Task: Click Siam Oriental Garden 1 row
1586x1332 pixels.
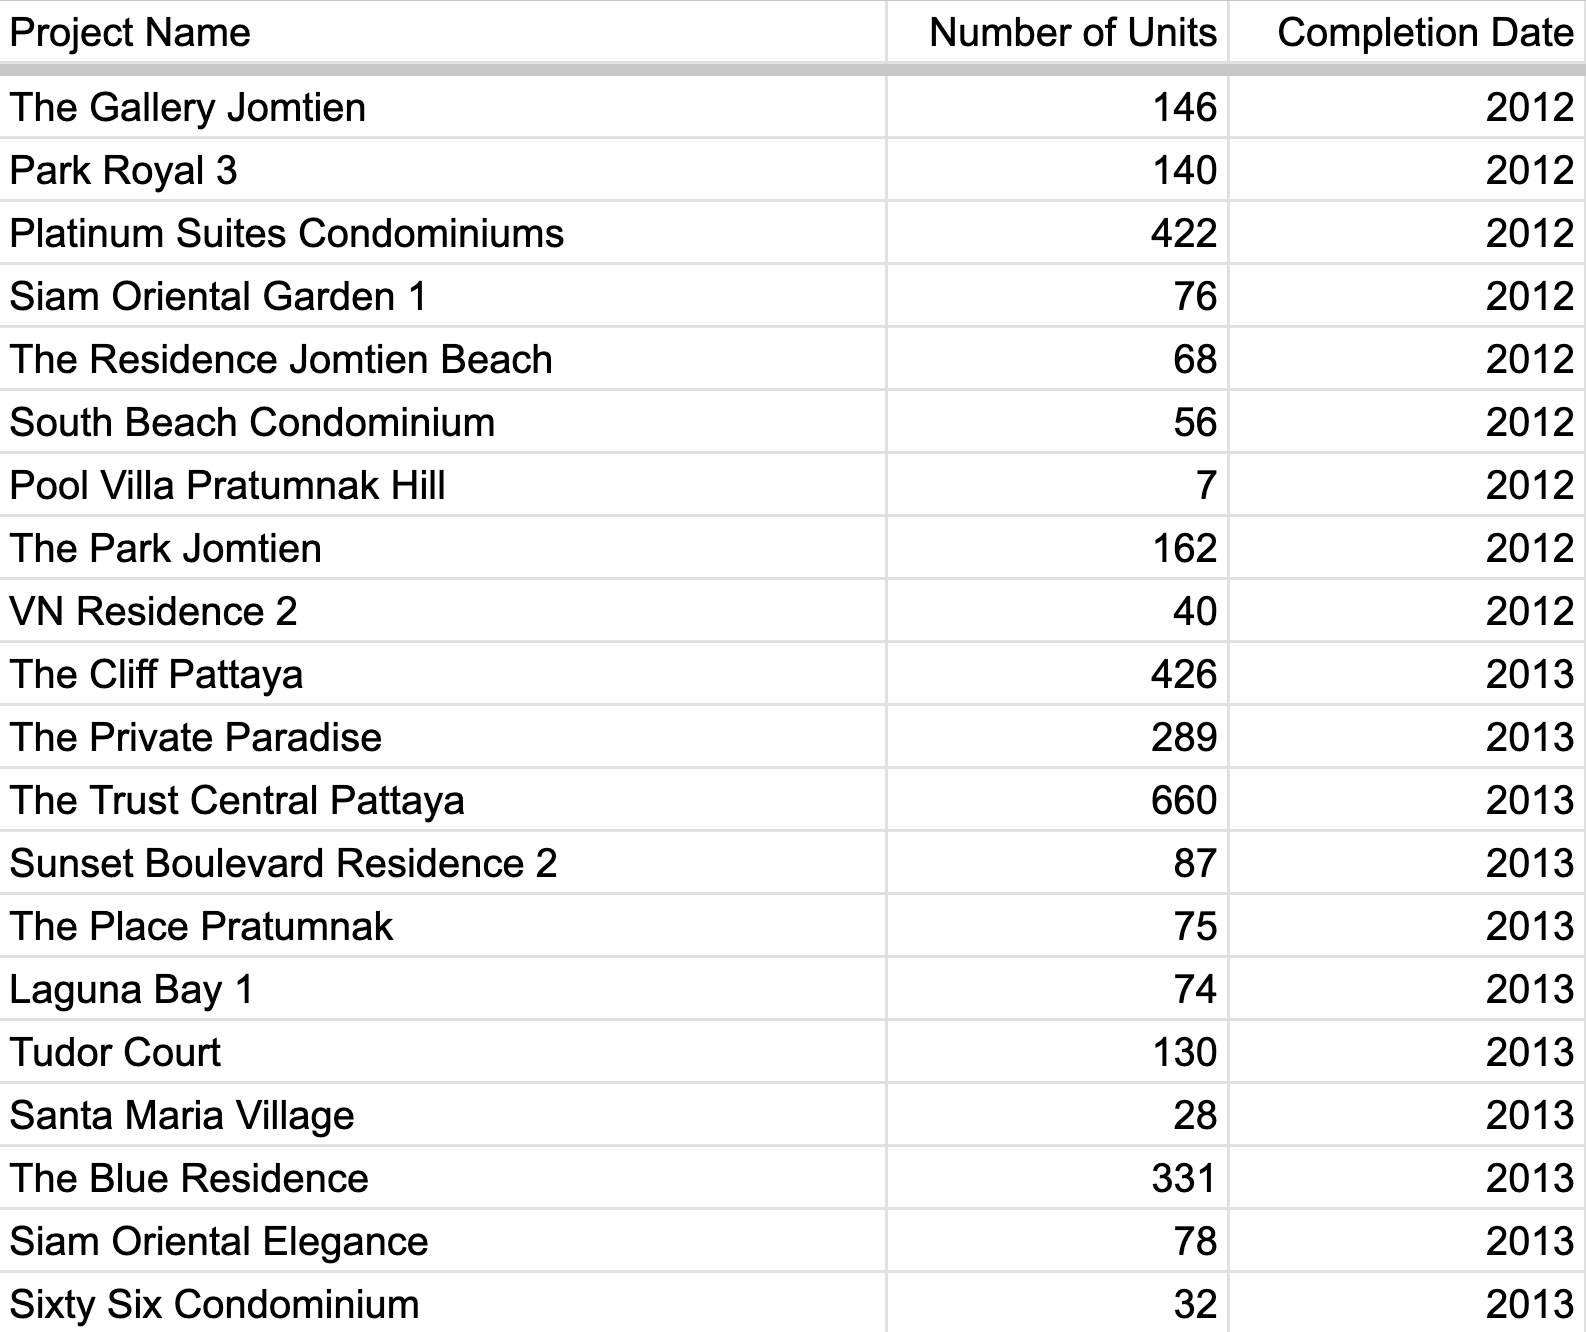Action: click(792, 296)
